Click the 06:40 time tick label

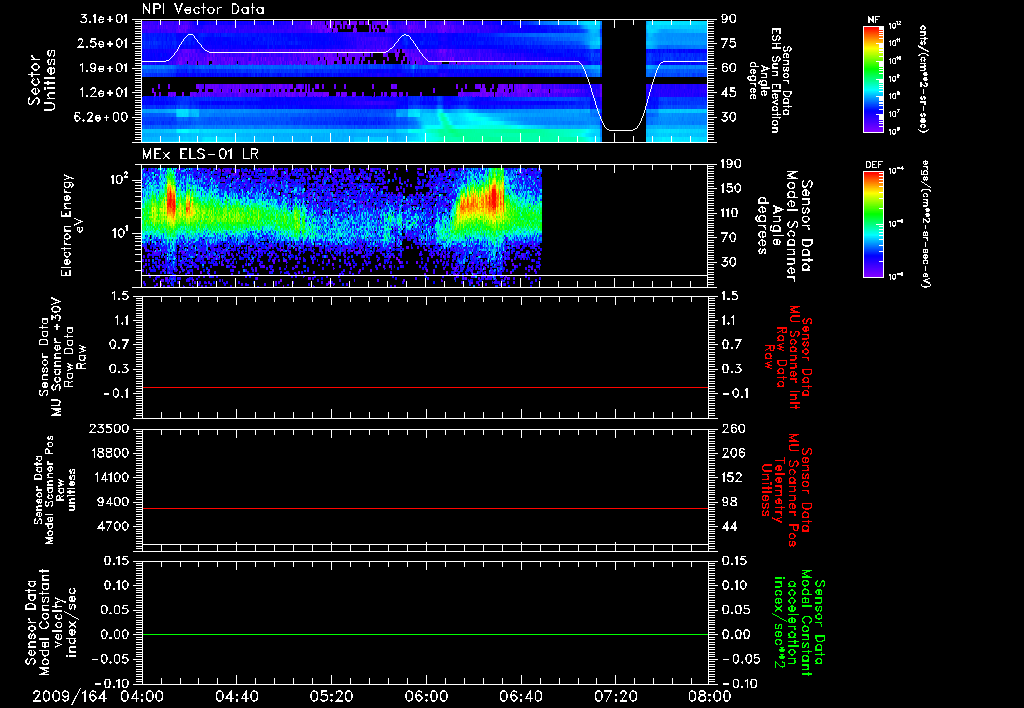pyautogui.click(x=520, y=696)
